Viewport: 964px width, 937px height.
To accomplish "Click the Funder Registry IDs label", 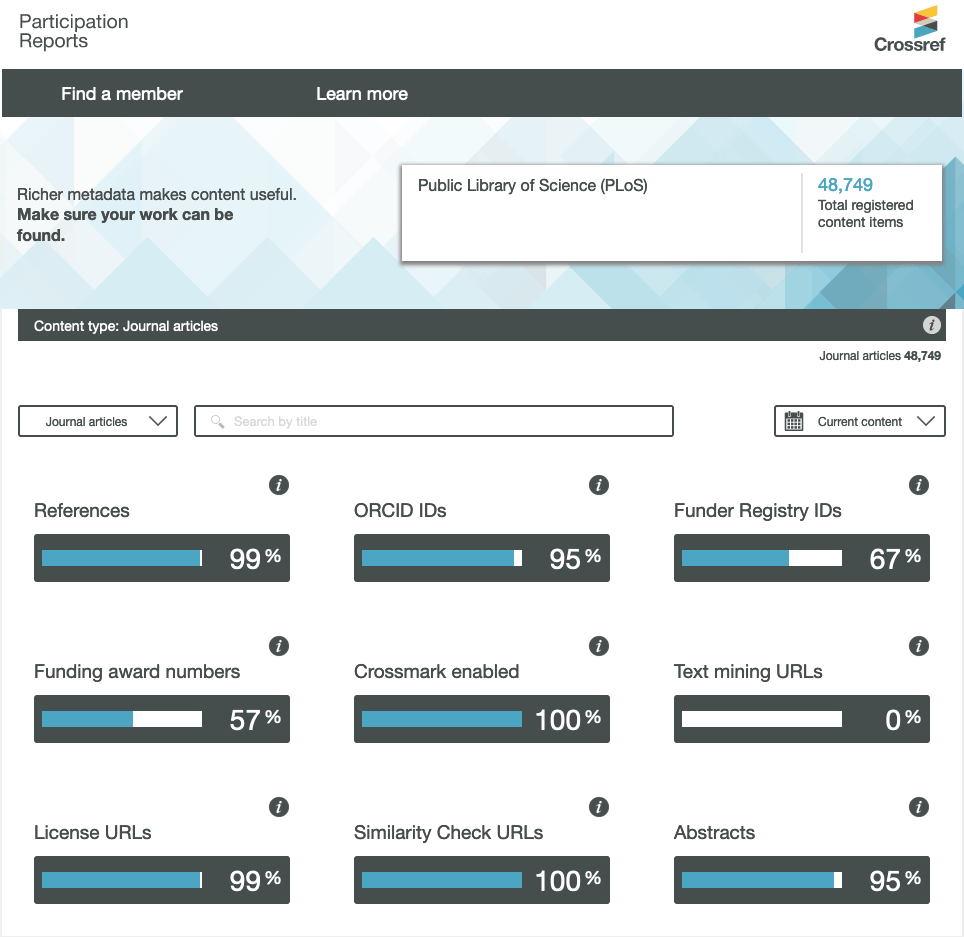I will click(757, 510).
